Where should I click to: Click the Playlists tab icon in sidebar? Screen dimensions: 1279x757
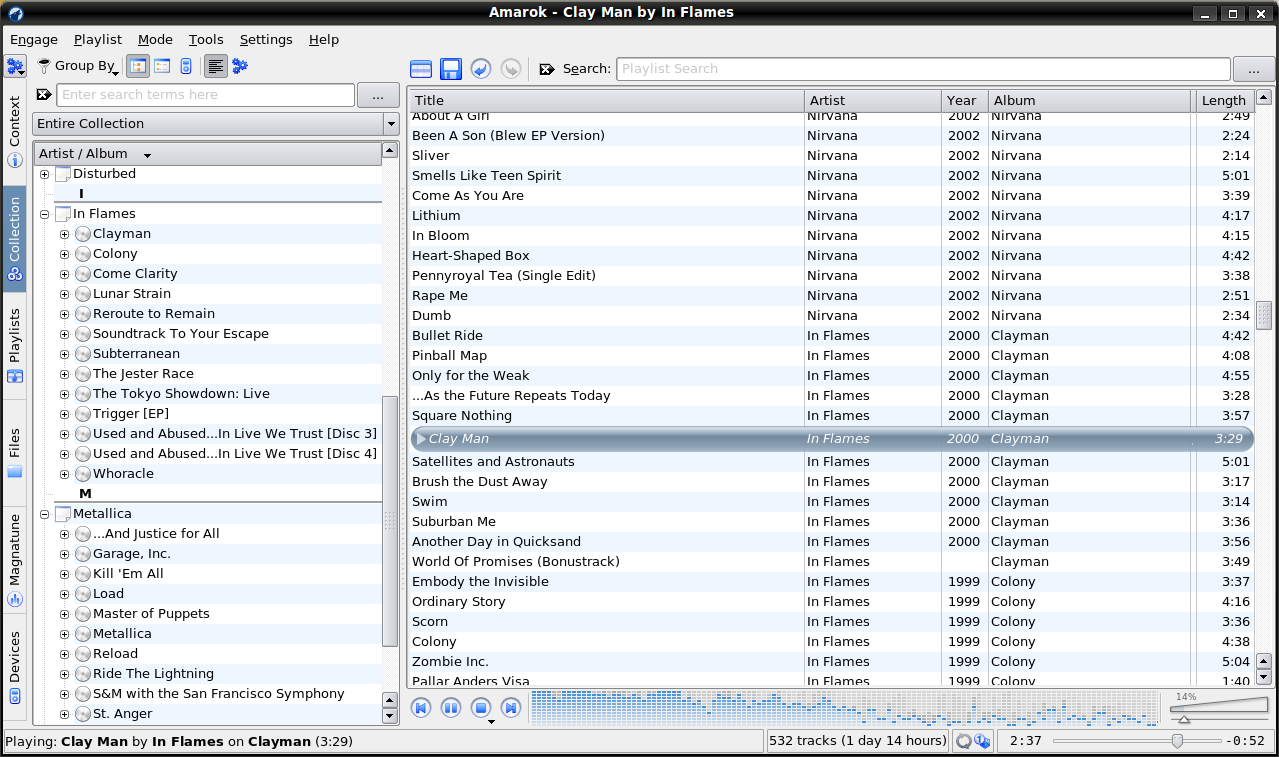tap(15, 376)
